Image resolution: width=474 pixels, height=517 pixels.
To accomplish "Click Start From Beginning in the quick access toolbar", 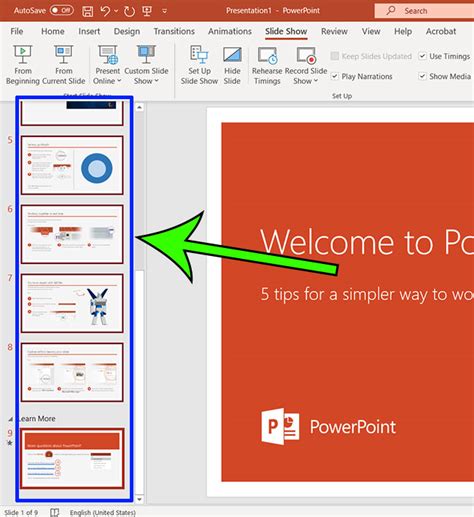I will point(147,11).
